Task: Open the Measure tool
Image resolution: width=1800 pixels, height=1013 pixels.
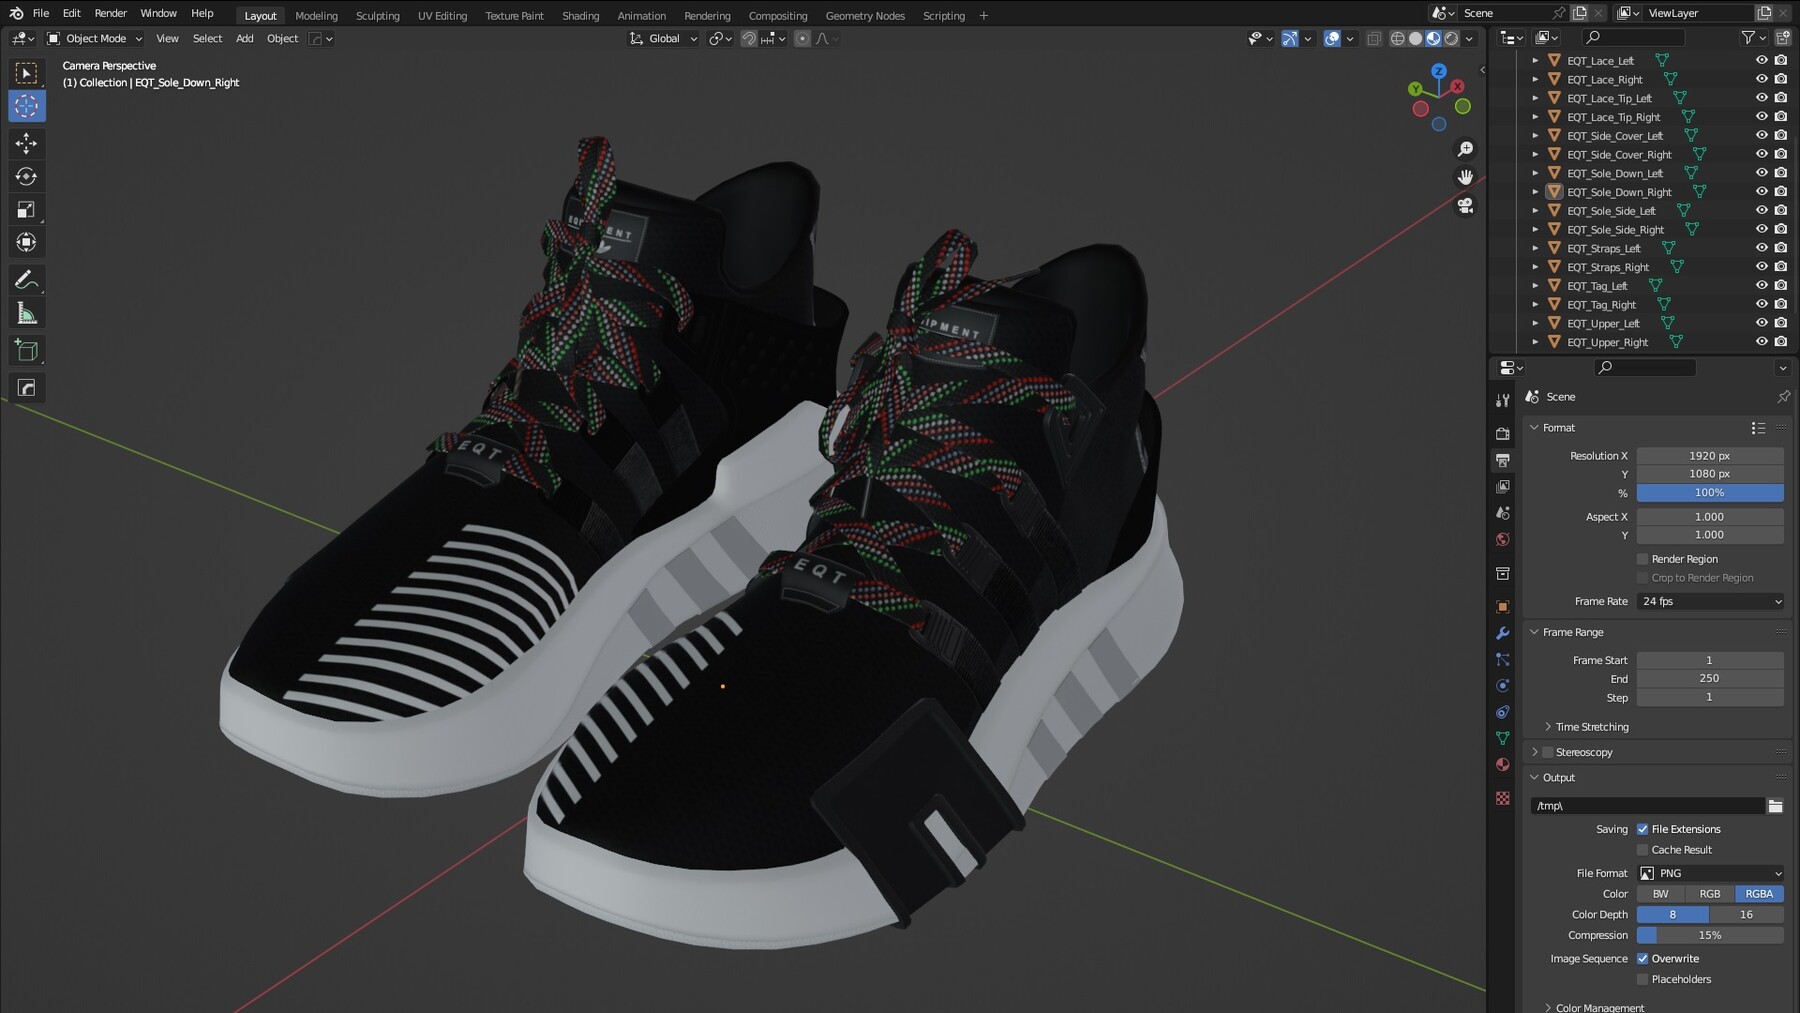Action: 25,312
